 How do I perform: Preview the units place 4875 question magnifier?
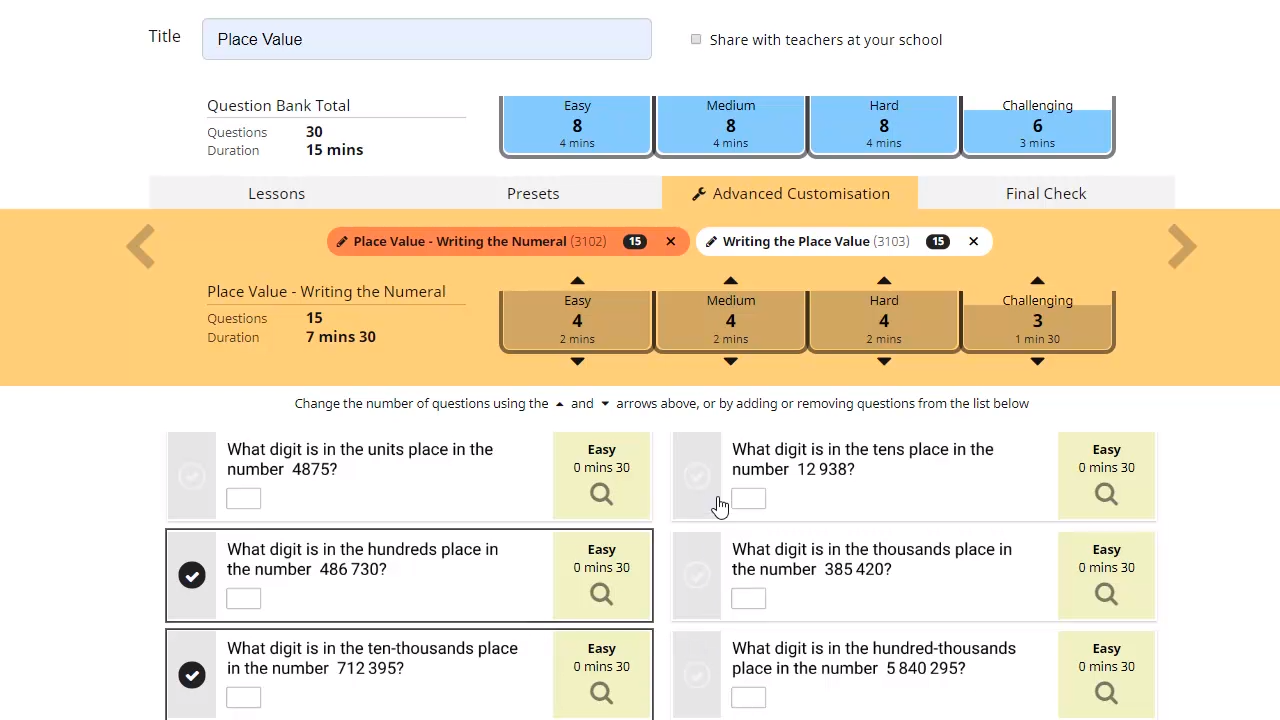601,494
